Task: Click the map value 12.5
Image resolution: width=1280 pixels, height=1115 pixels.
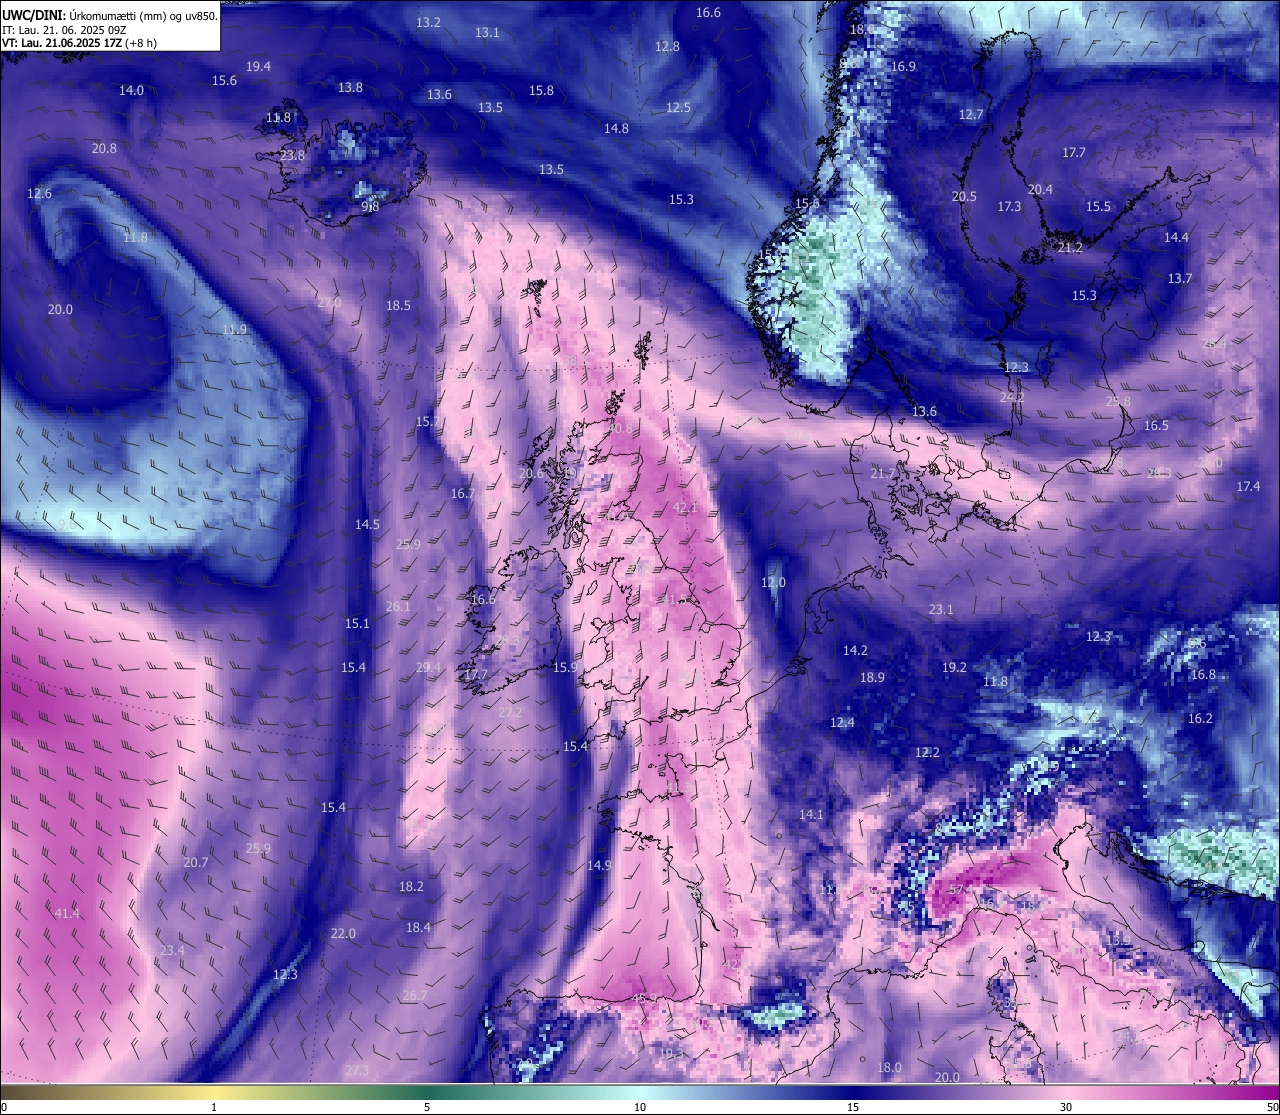Action: (x=678, y=107)
